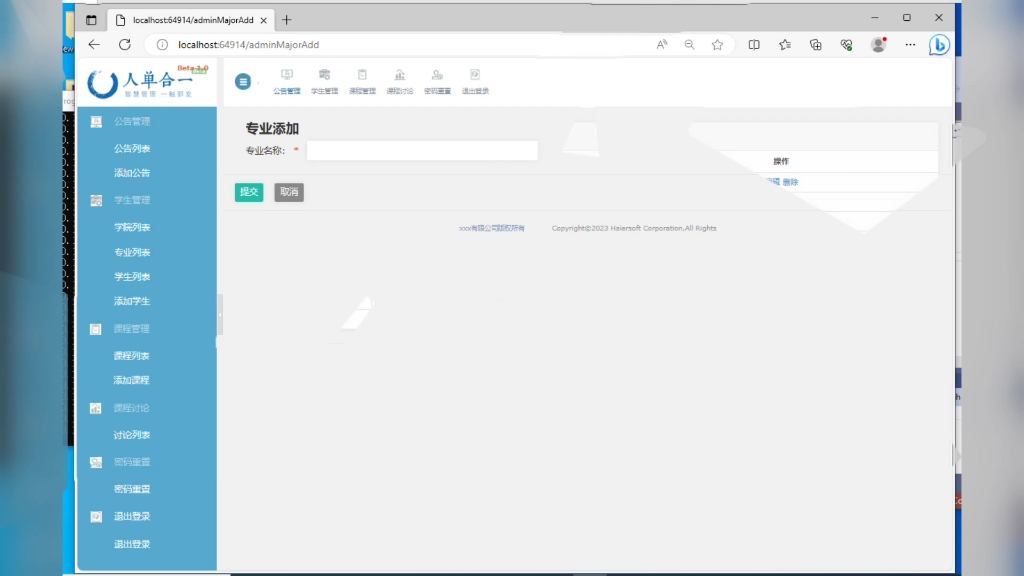
Task: Open the Bing sidebar button
Action: pos(939,44)
